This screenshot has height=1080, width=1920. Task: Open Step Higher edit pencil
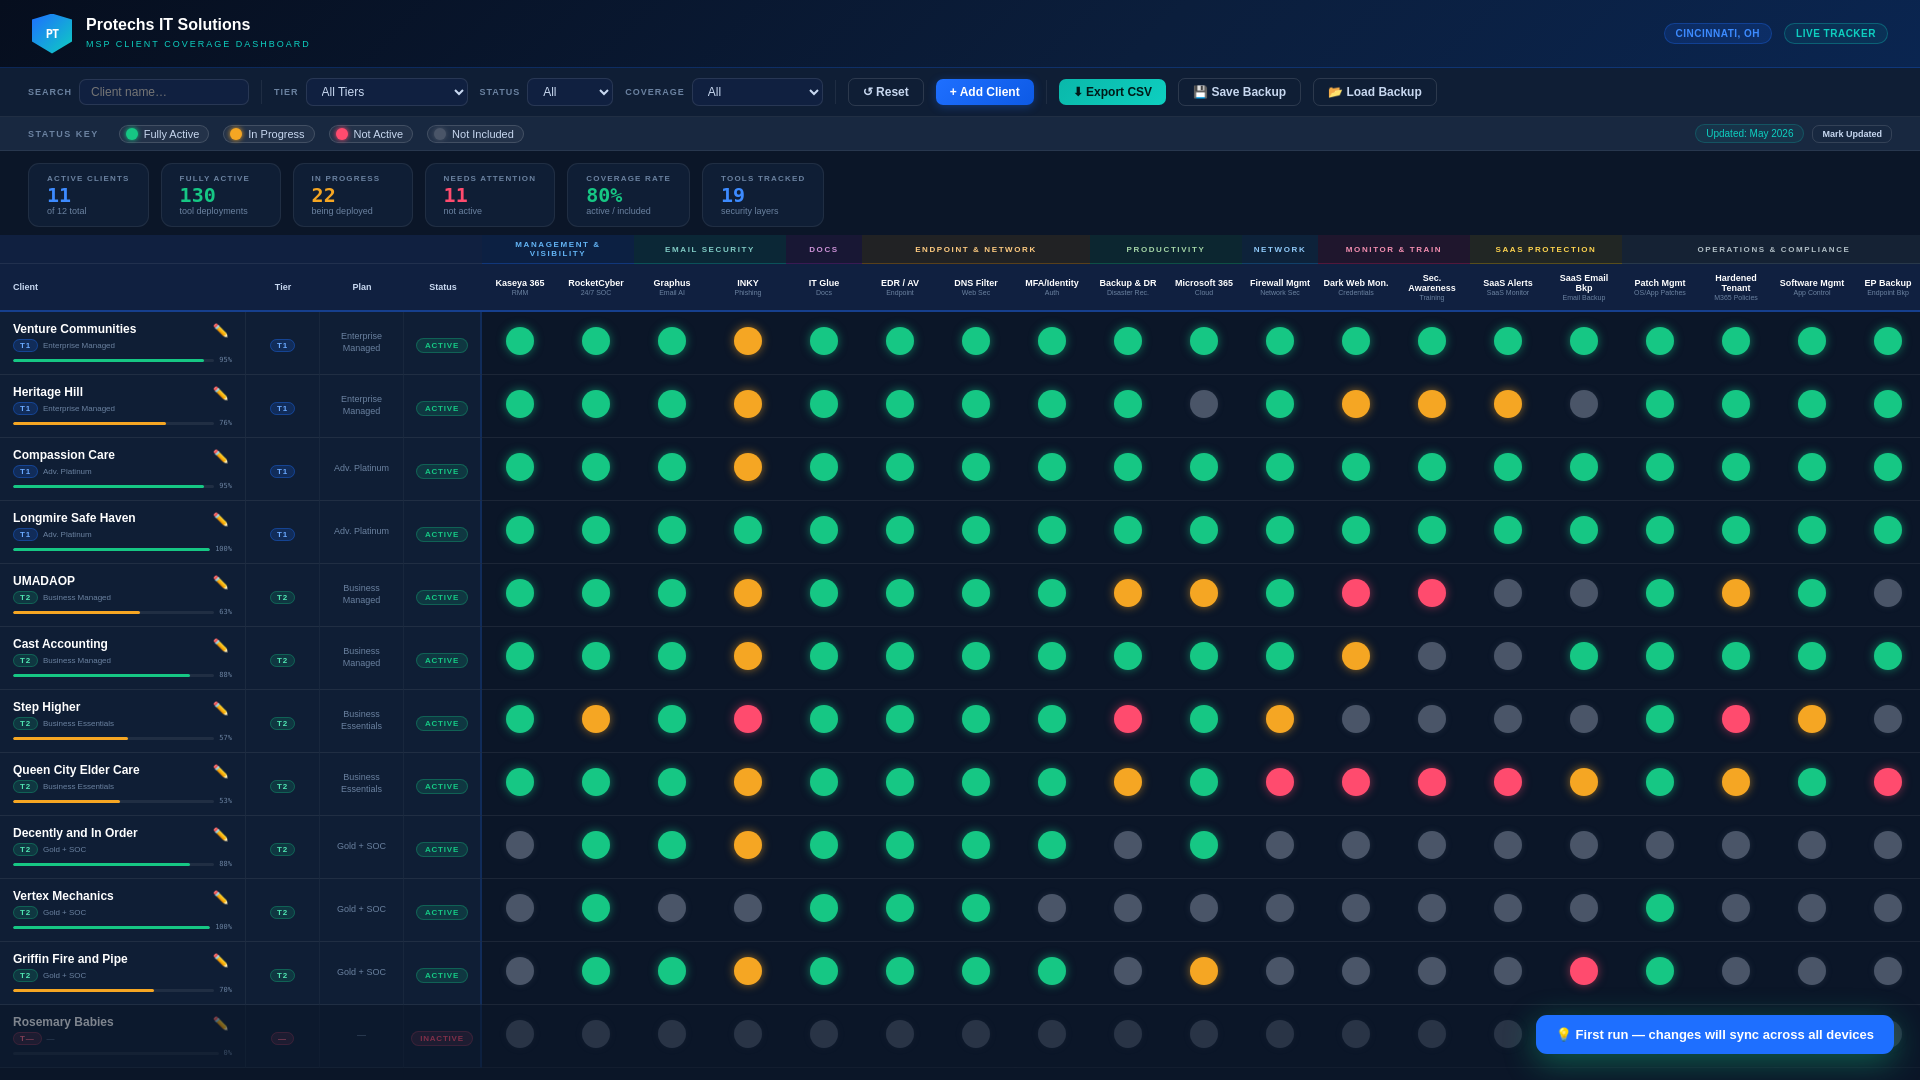pos(220,709)
